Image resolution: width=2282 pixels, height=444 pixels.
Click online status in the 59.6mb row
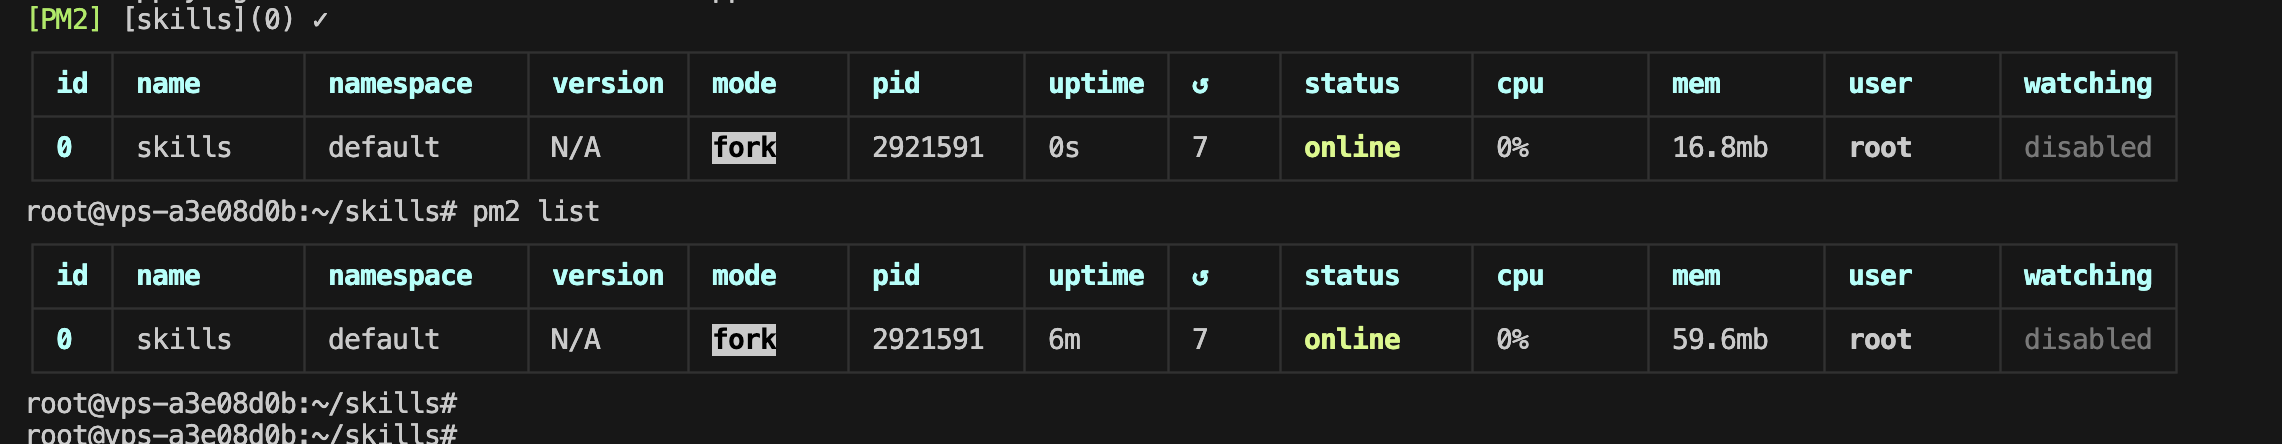tap(1352, 340)
